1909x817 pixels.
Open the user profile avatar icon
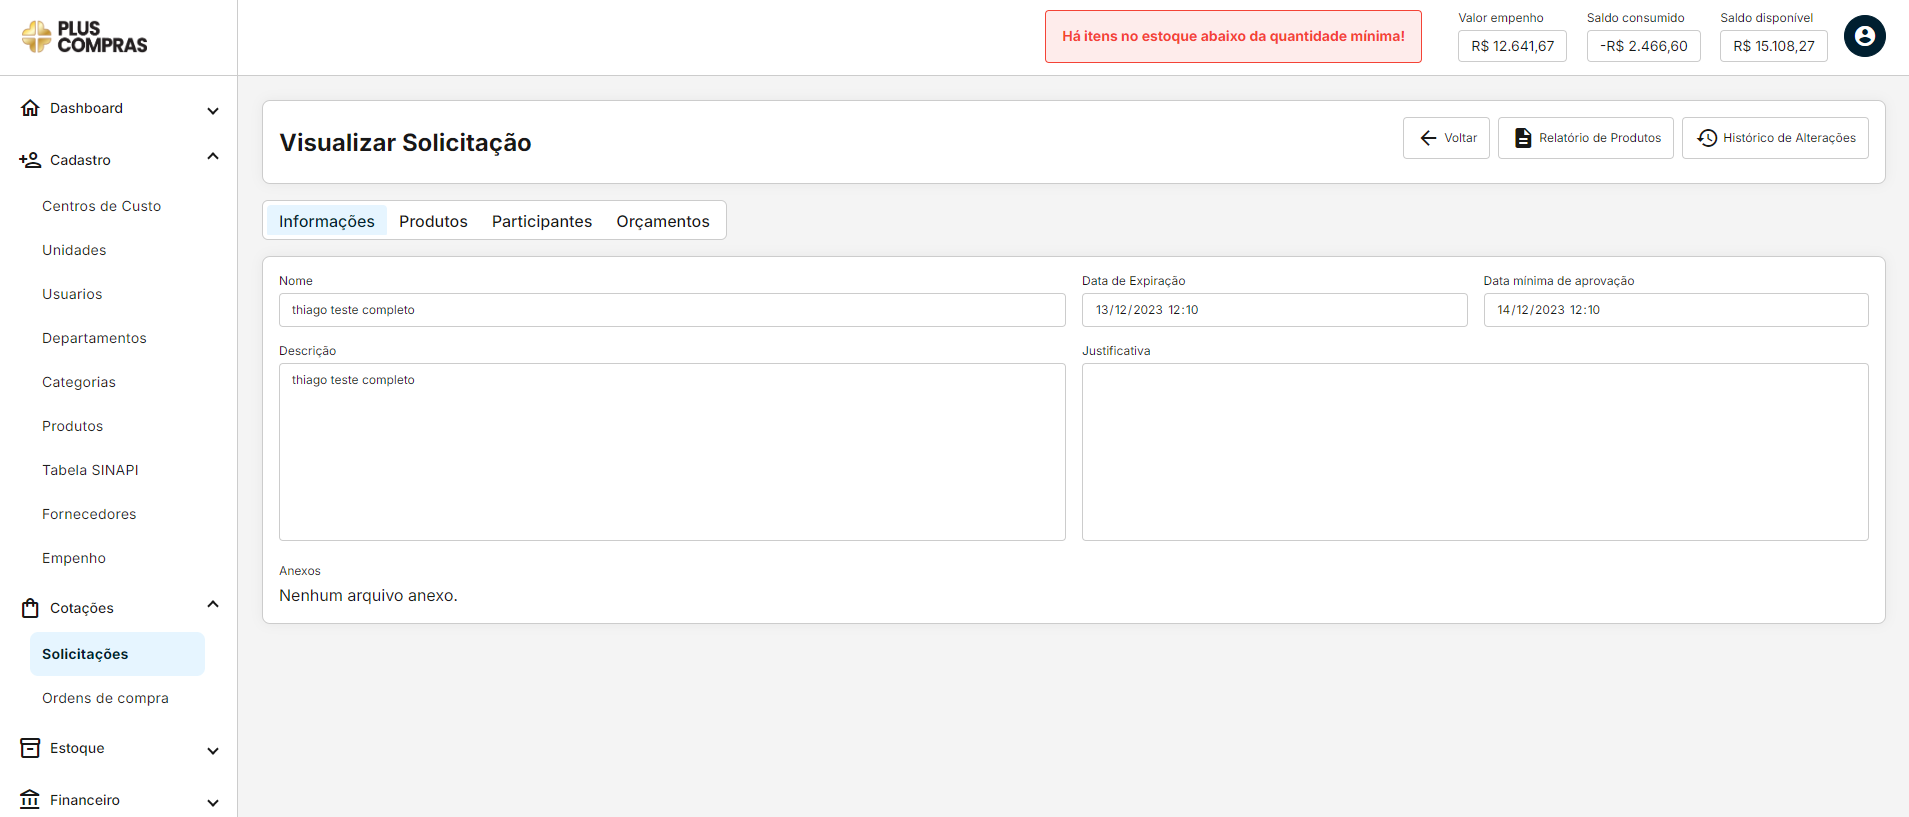pyautogui.click(x=1864, y=37)
